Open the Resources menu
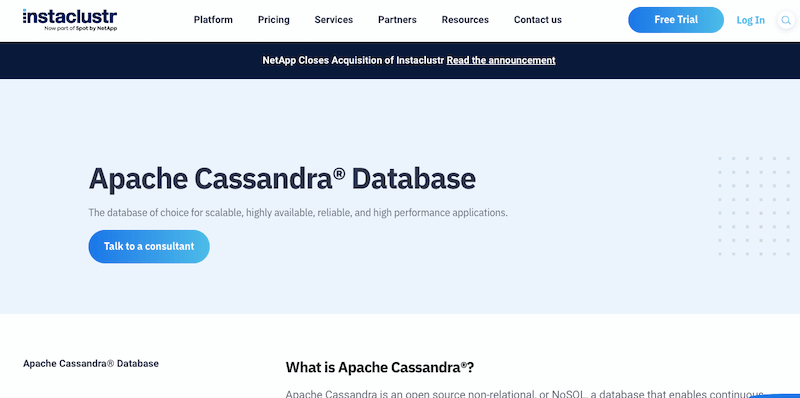 point(465,20)
